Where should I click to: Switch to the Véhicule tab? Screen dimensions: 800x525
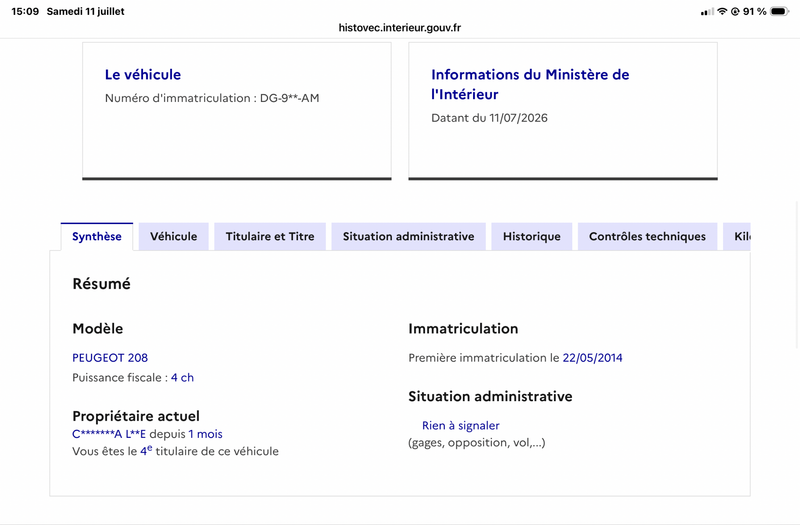pos(173,237)
